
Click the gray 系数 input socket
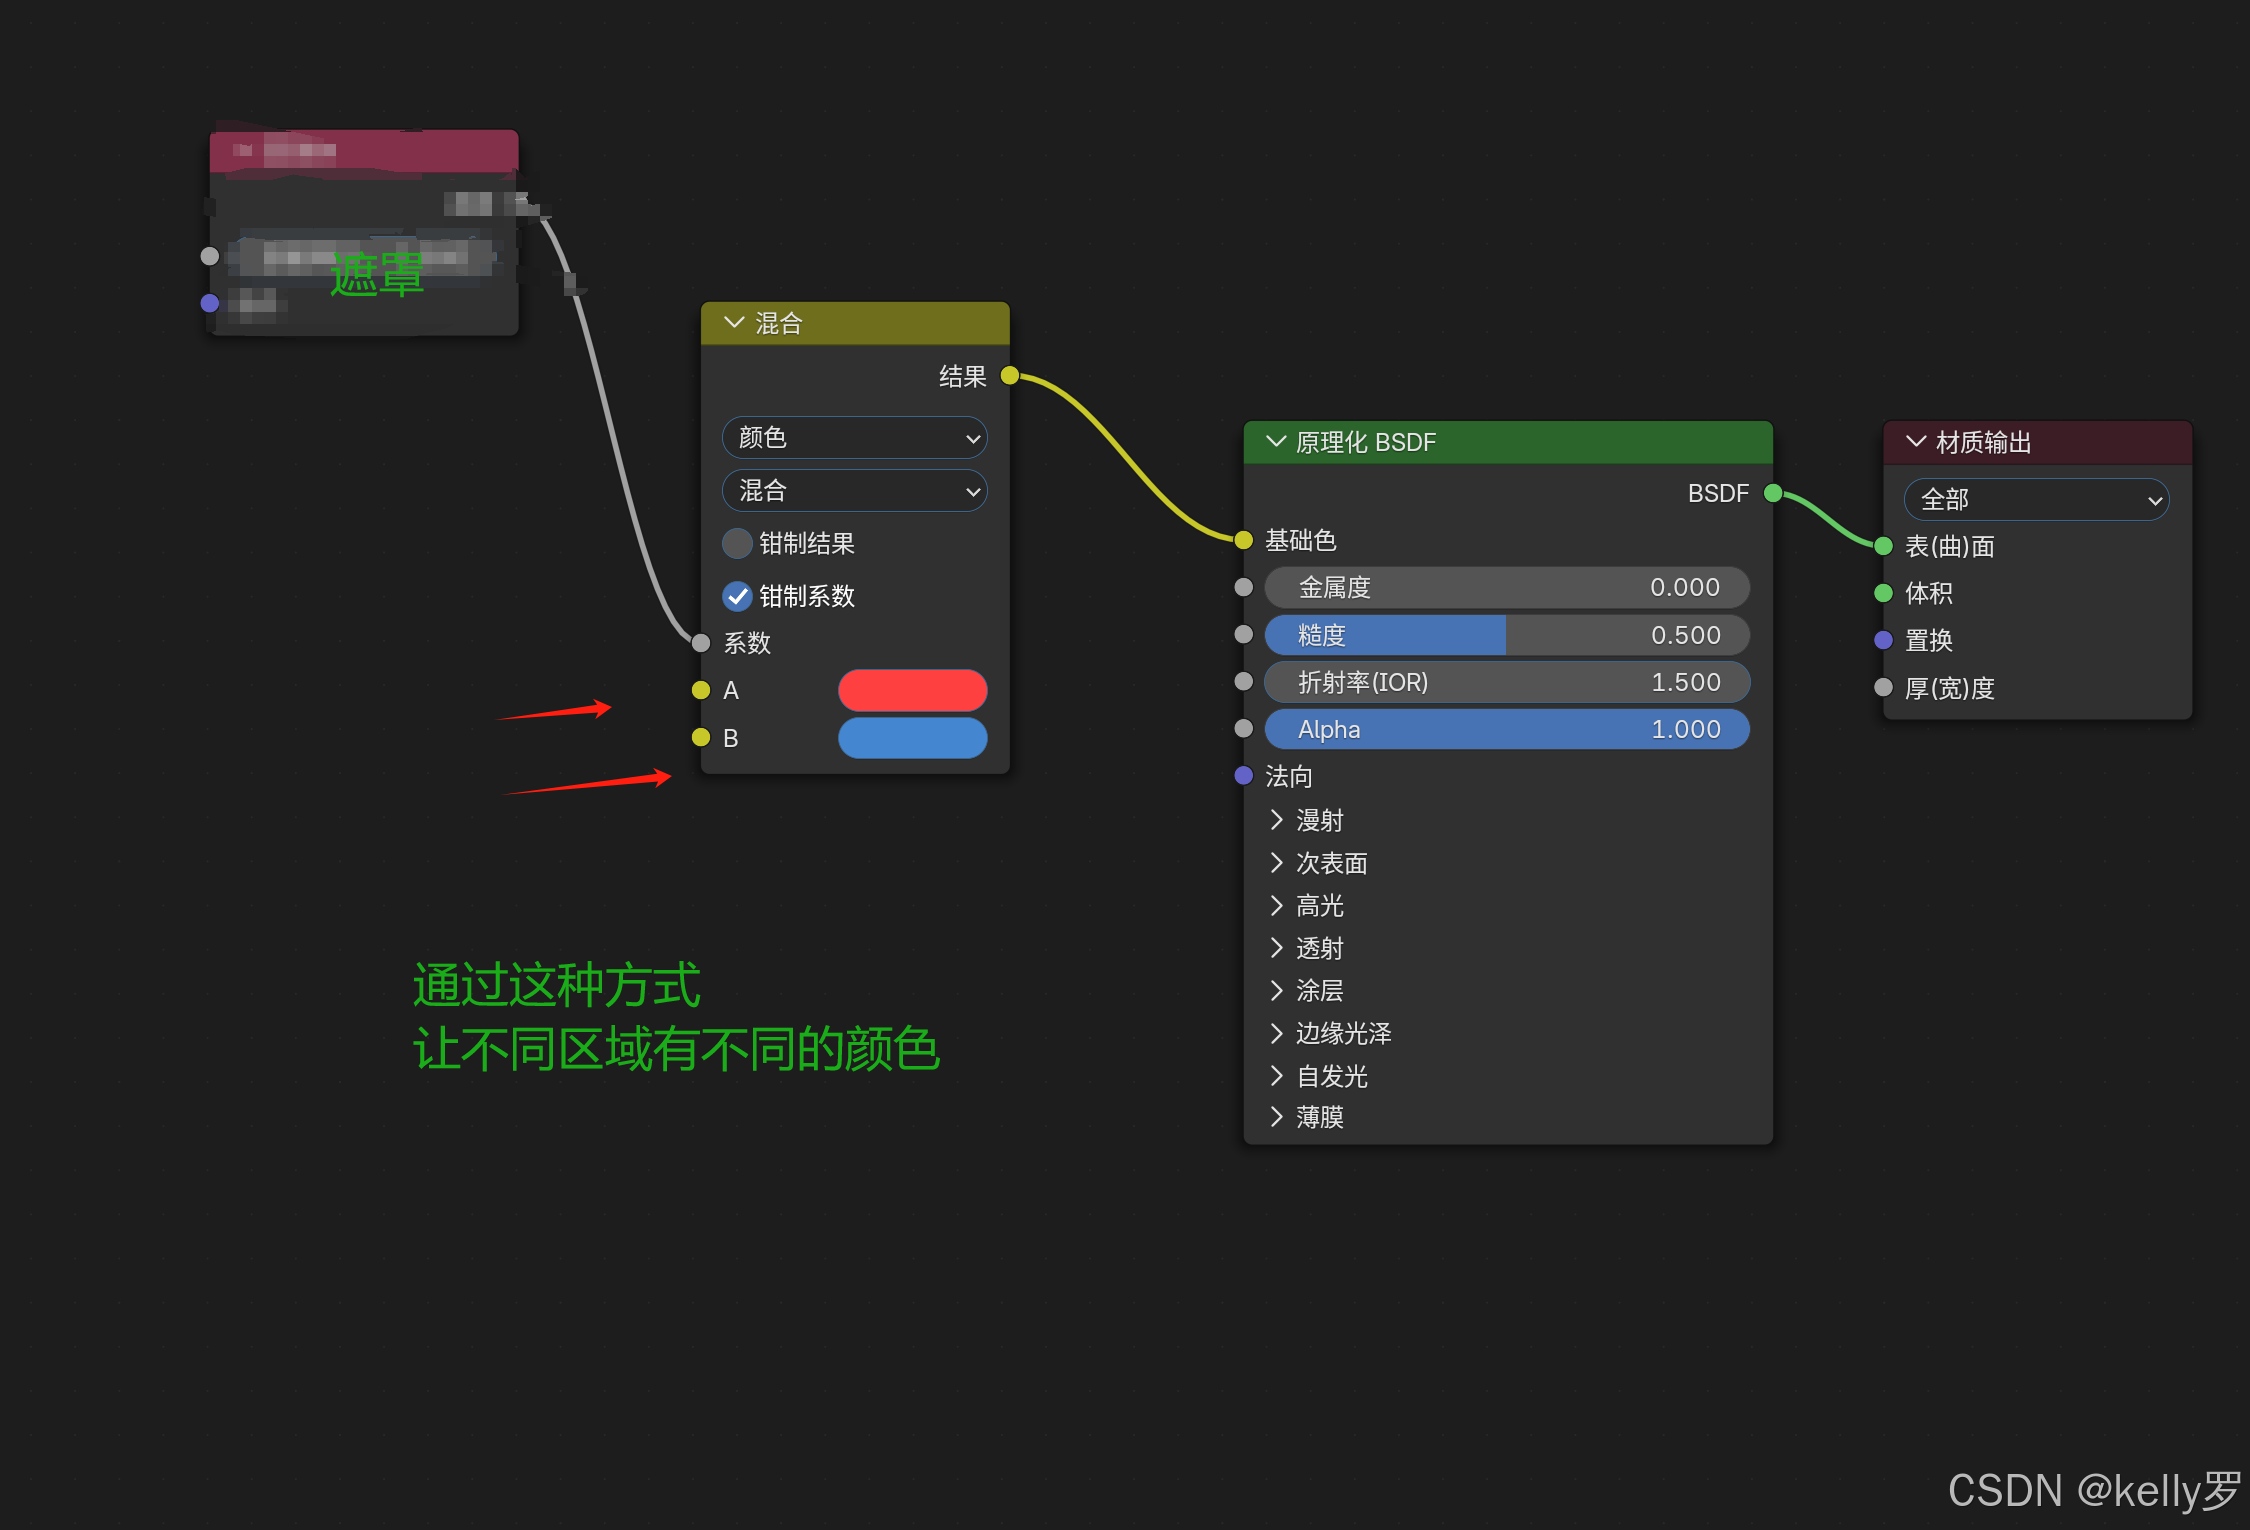pyautogui.click(x=701, y=642)
